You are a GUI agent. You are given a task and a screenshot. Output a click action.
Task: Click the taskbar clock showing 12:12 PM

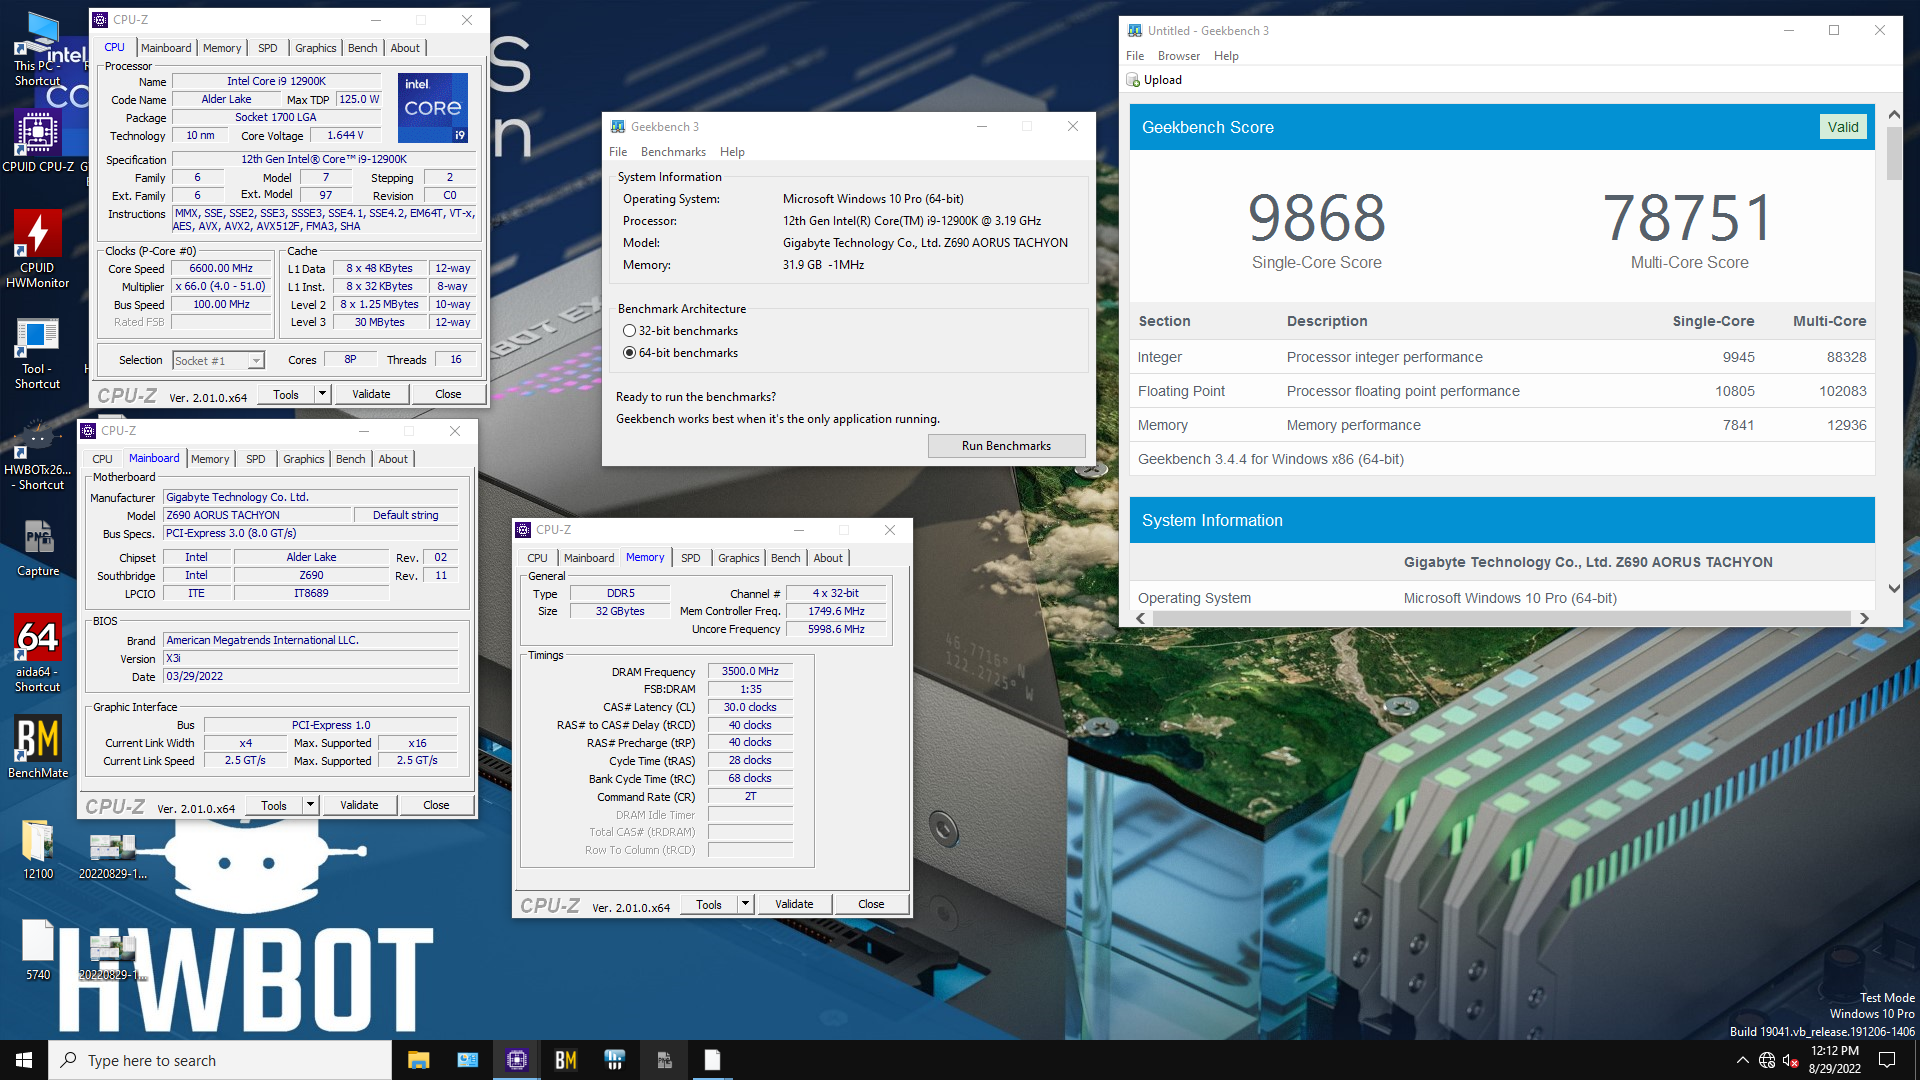[1835, 1060]
